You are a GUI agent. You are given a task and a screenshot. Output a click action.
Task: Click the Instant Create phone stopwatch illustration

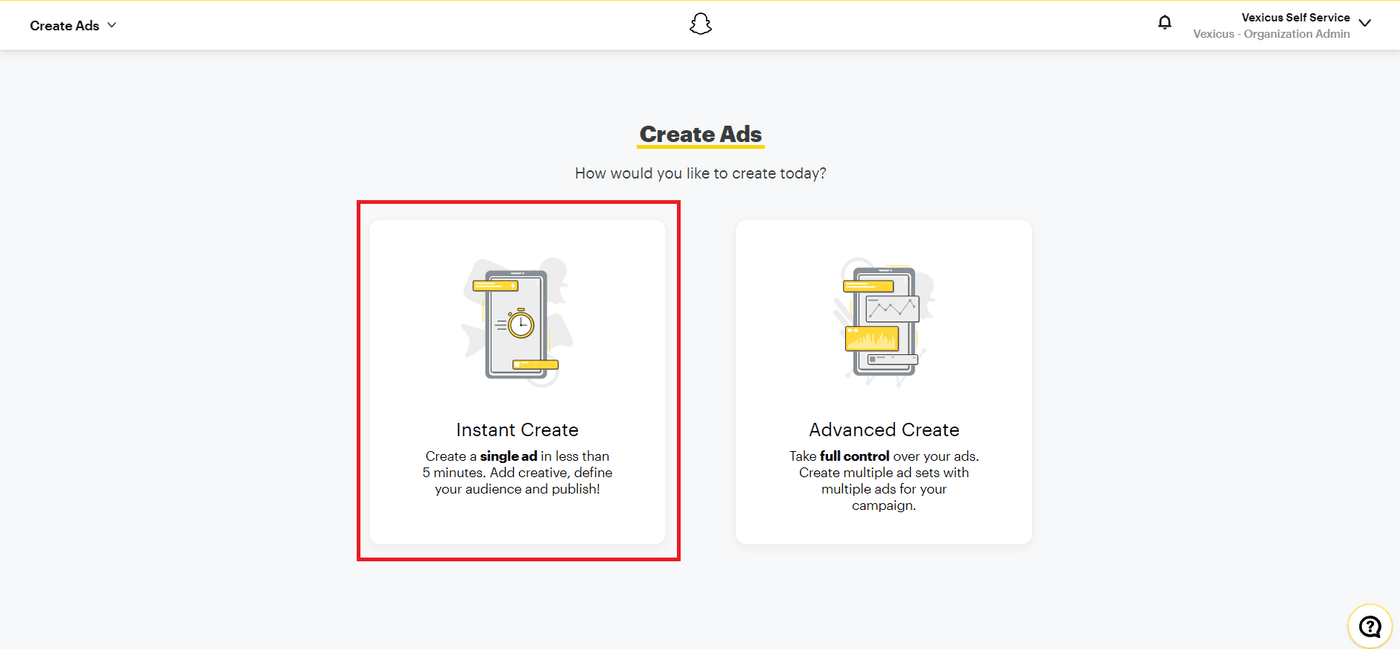pos(517,320)
